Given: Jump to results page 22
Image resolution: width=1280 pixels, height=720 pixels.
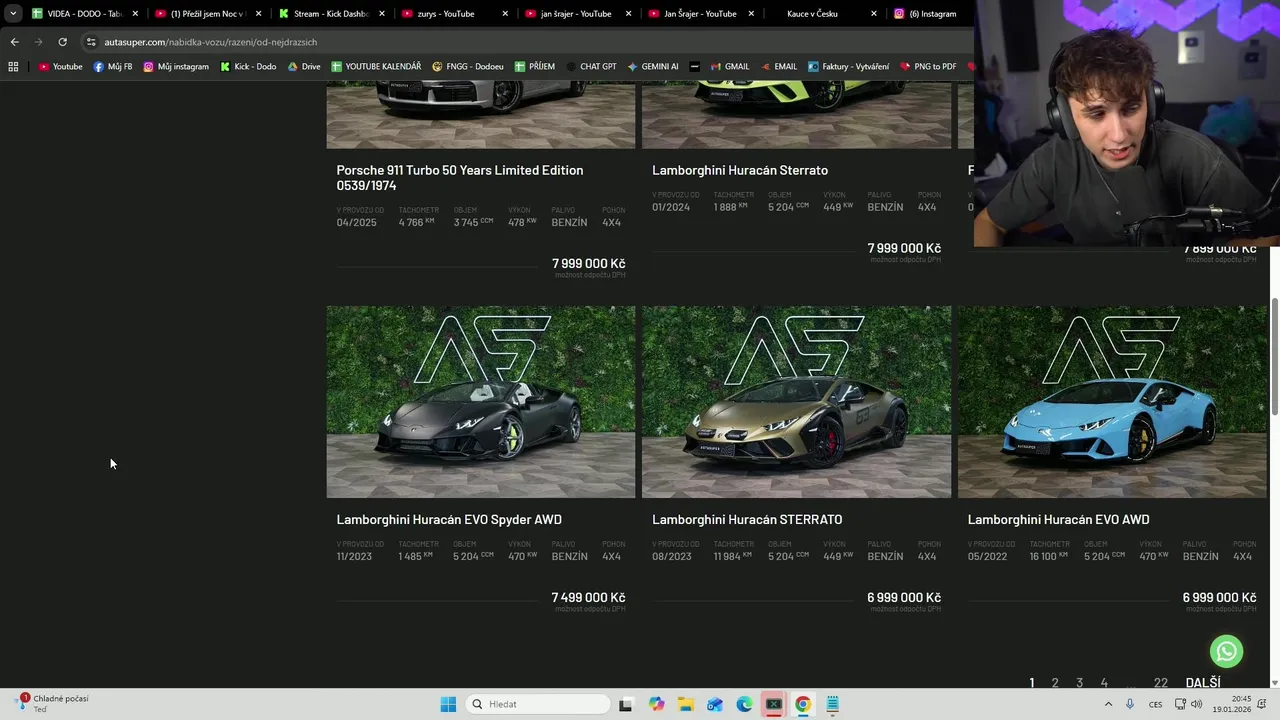Looking at the screenshot, I should click(x=1160, y=682).
